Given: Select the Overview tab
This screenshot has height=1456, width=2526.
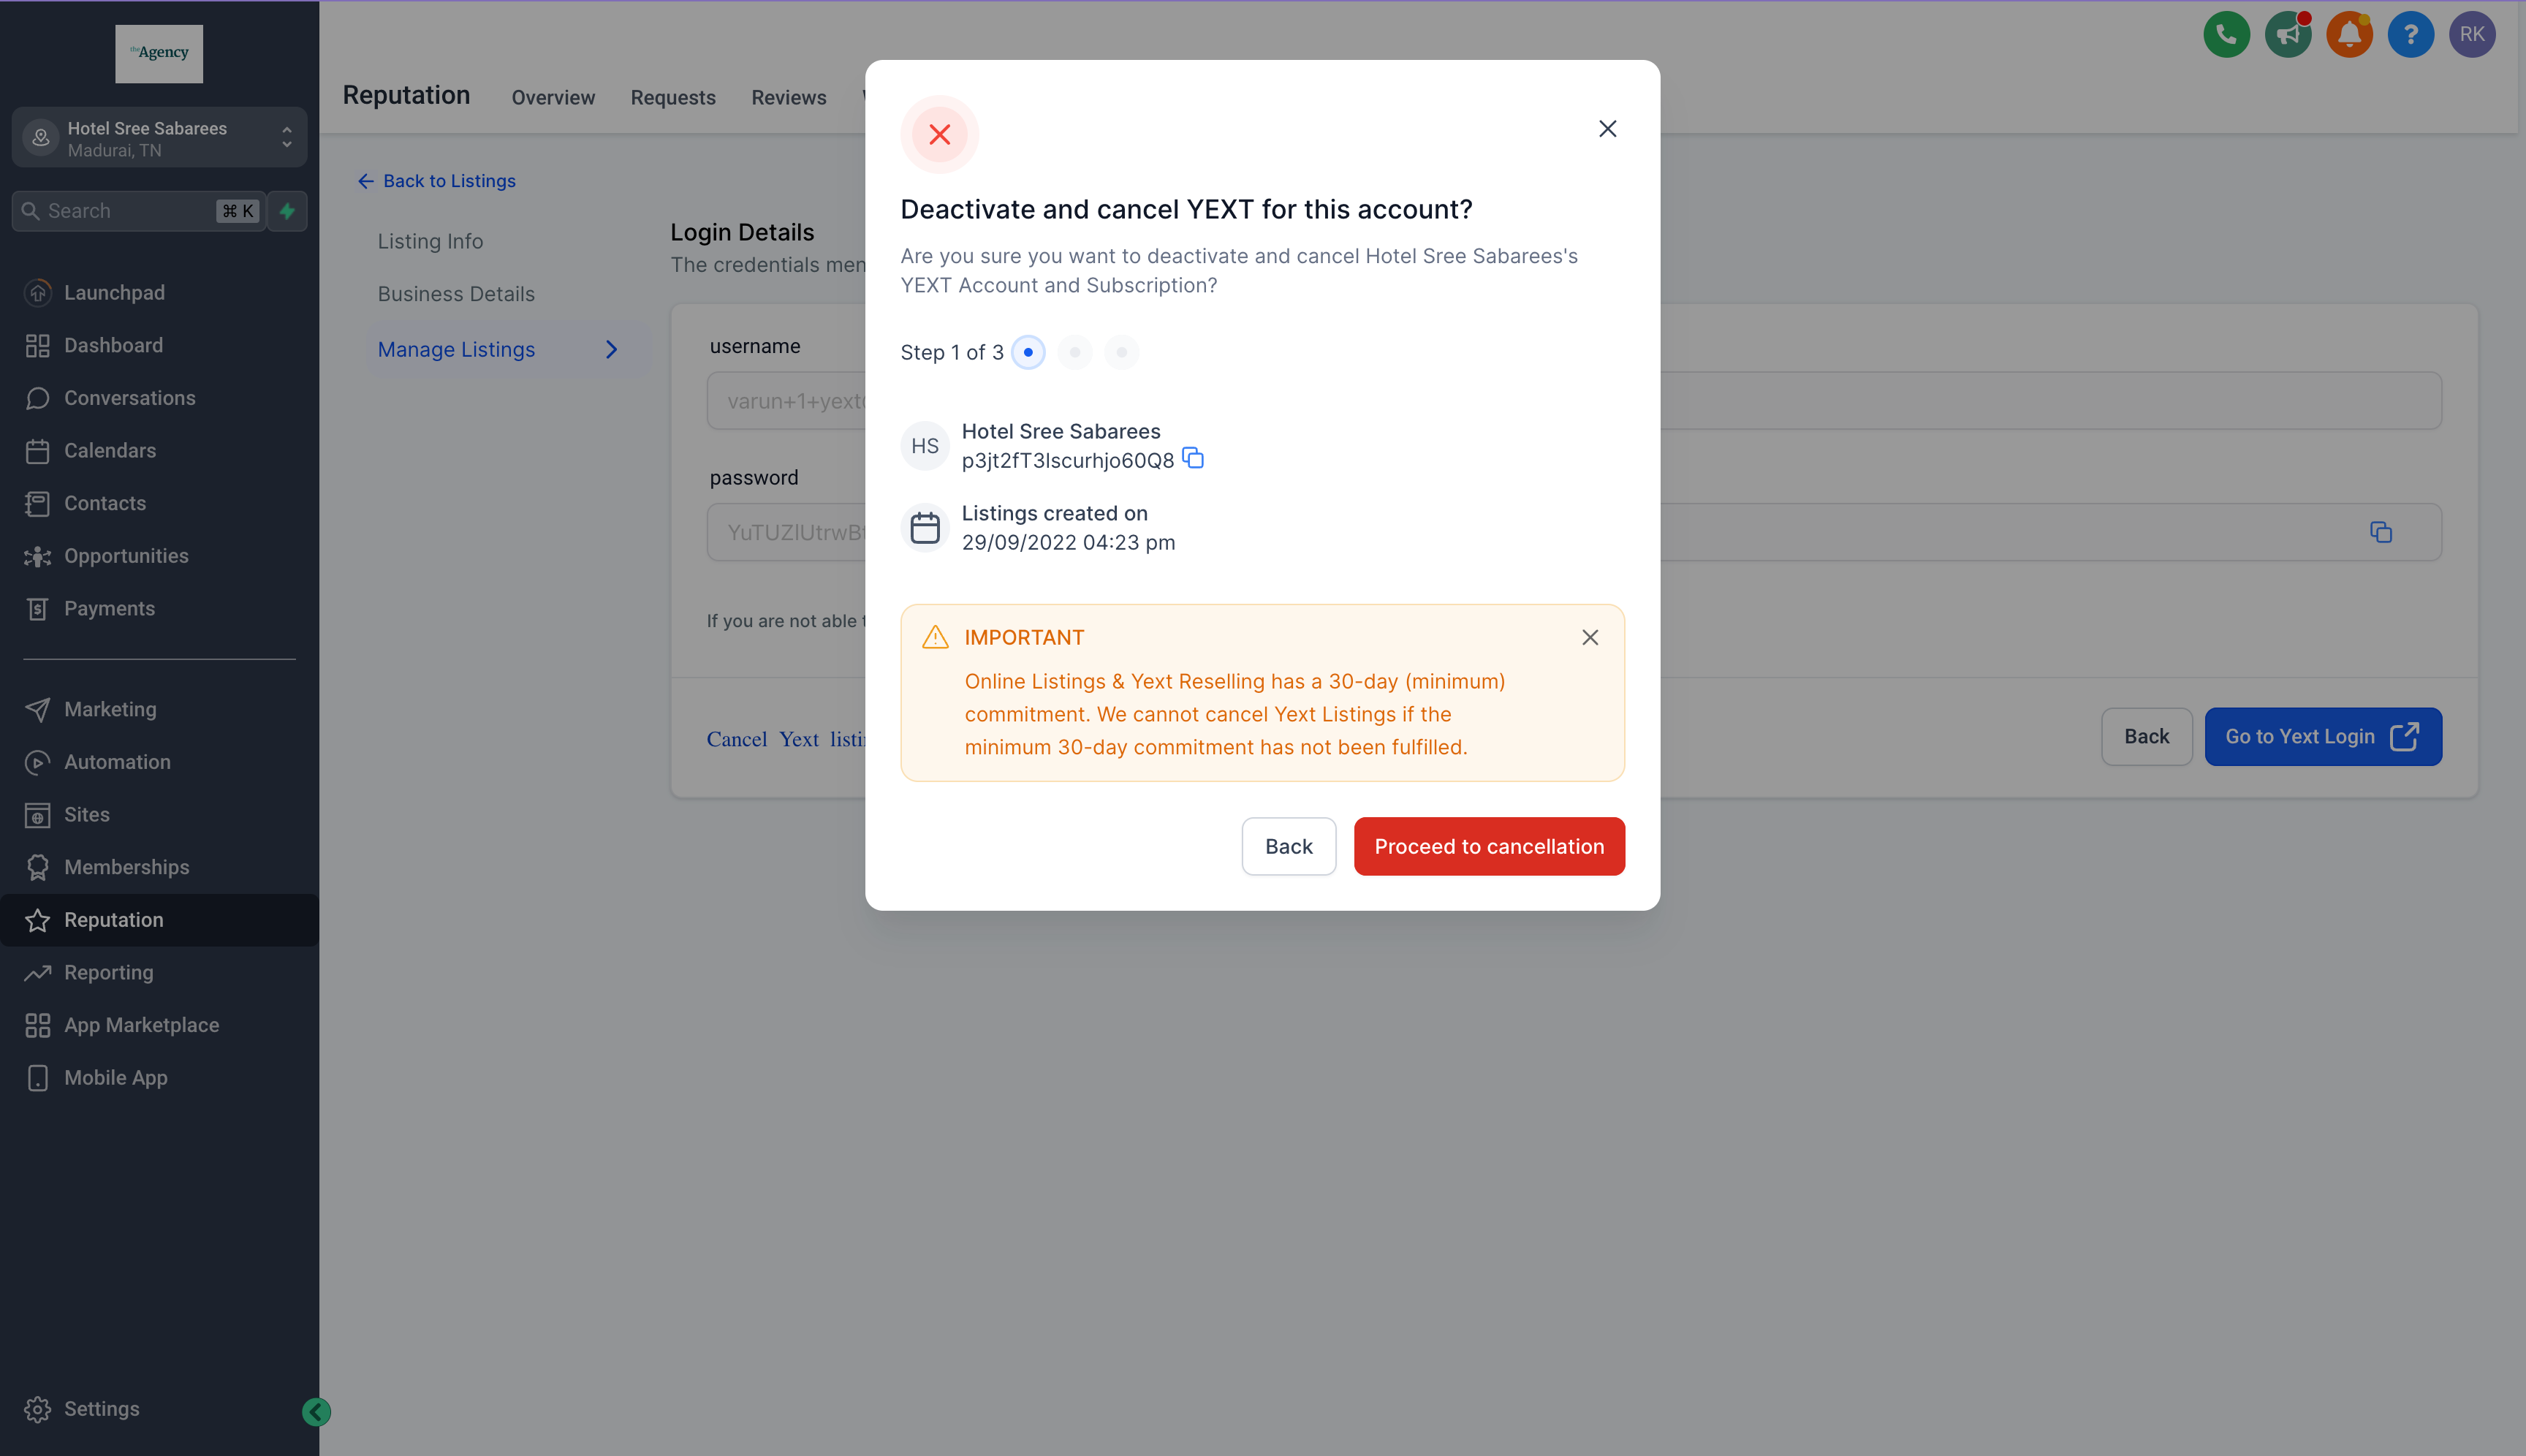Looking at the screenshot, I should [552, 96].
